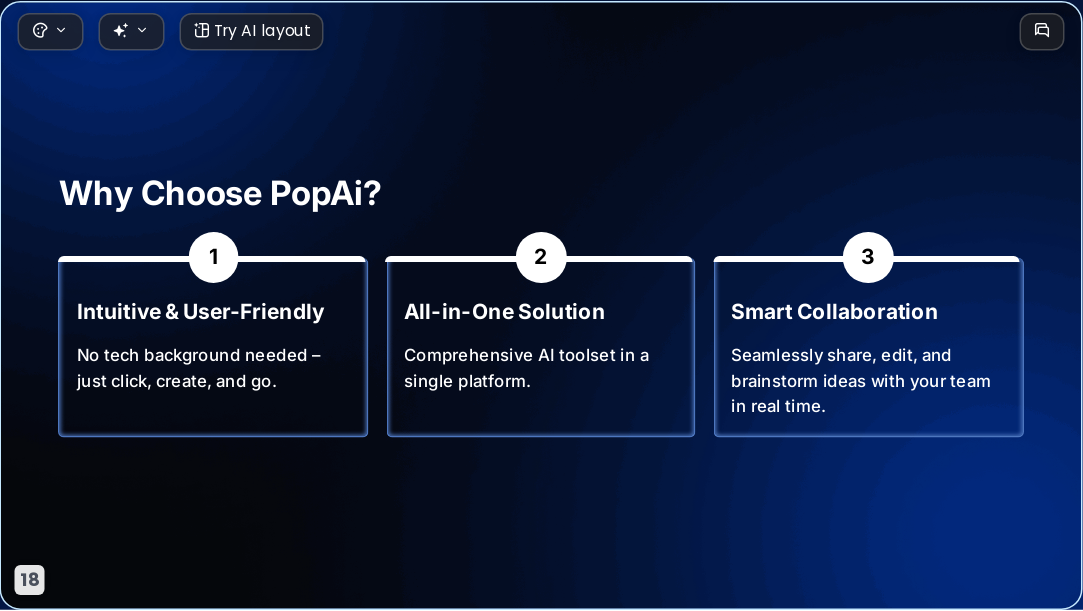Click the layout icon in Try AI layout
This screenshot has width=1083, height=611.
coord(201,30)
